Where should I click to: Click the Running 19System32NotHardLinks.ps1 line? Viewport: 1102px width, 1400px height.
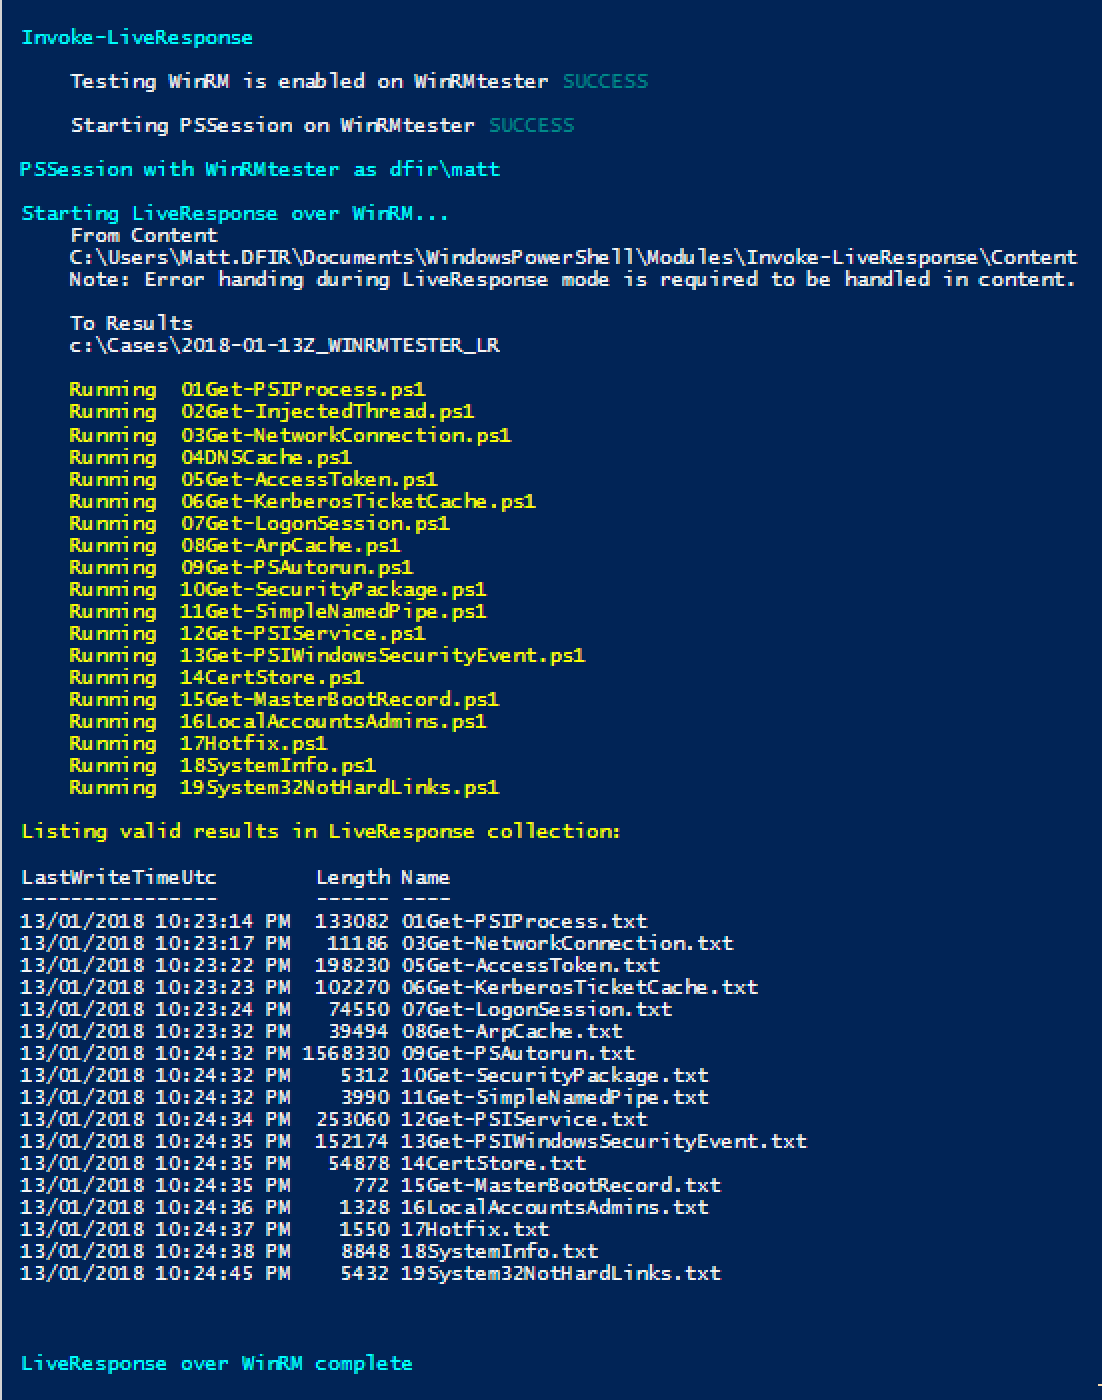point(284,788)
